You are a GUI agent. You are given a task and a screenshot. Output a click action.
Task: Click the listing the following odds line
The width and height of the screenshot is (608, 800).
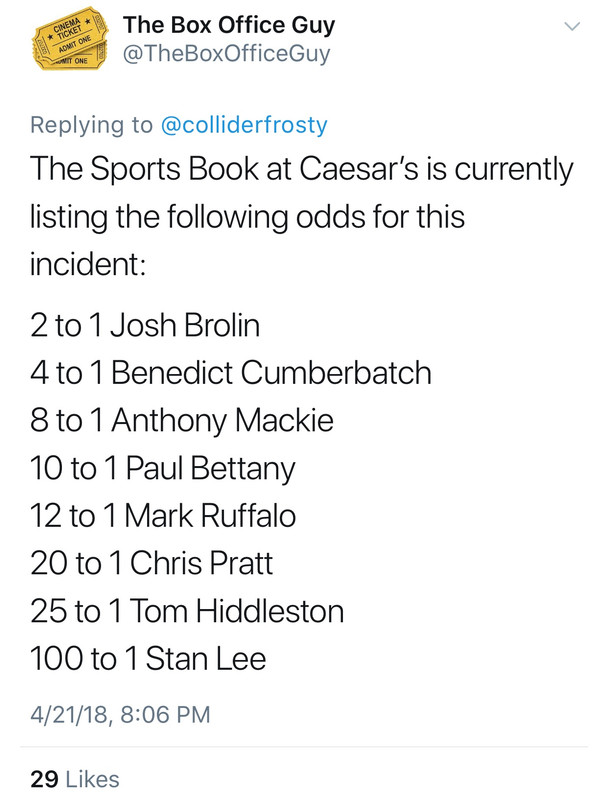coord(247,217)
